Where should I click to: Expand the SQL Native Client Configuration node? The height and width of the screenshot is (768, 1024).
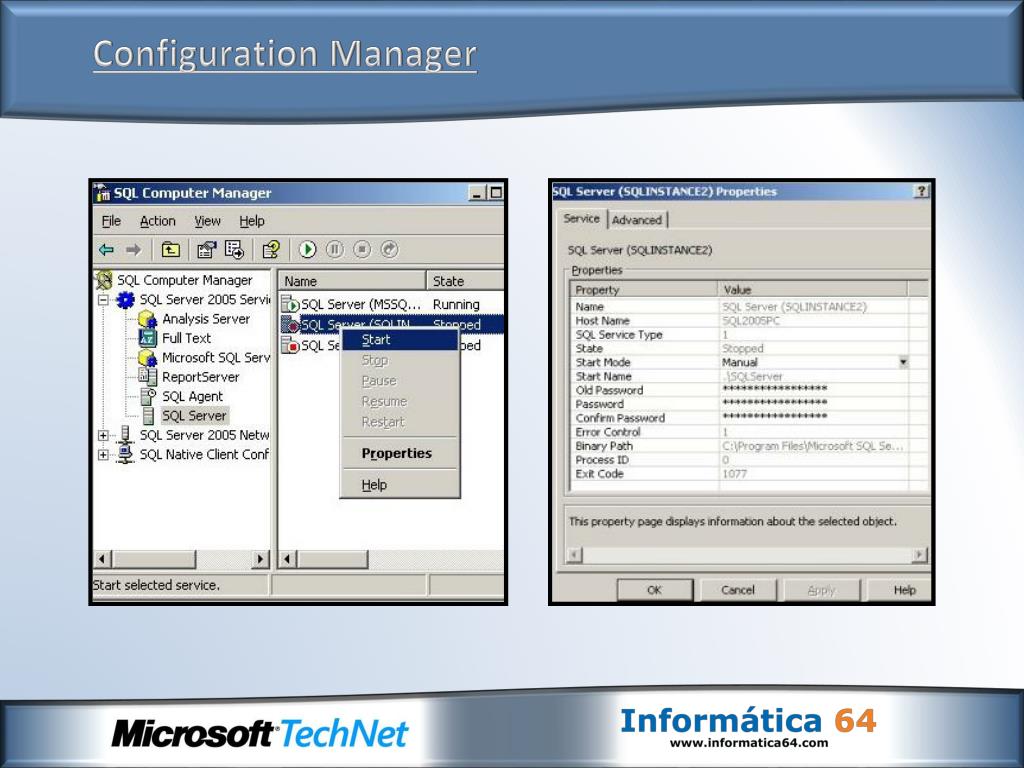click(x=103, y=455)
